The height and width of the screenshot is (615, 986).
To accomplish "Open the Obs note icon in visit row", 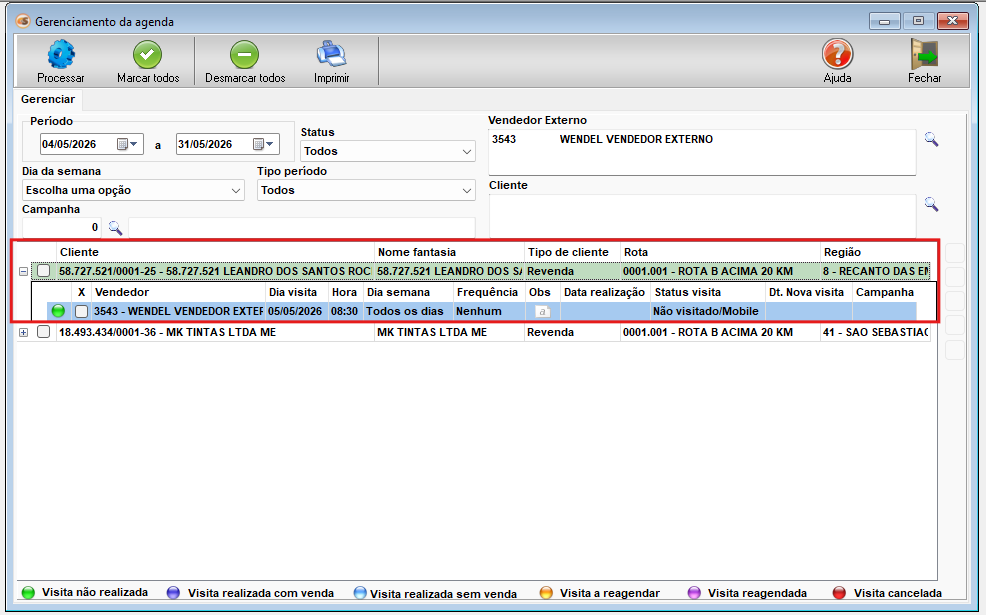I will (542, 311).
